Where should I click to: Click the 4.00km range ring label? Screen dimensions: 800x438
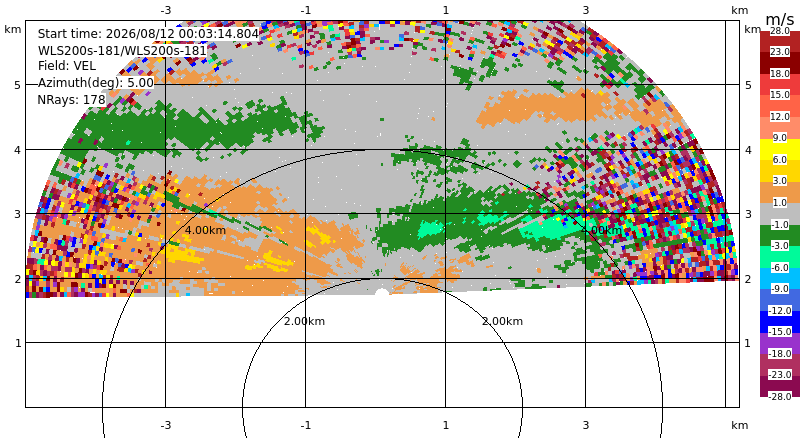(x=205, y=230)
